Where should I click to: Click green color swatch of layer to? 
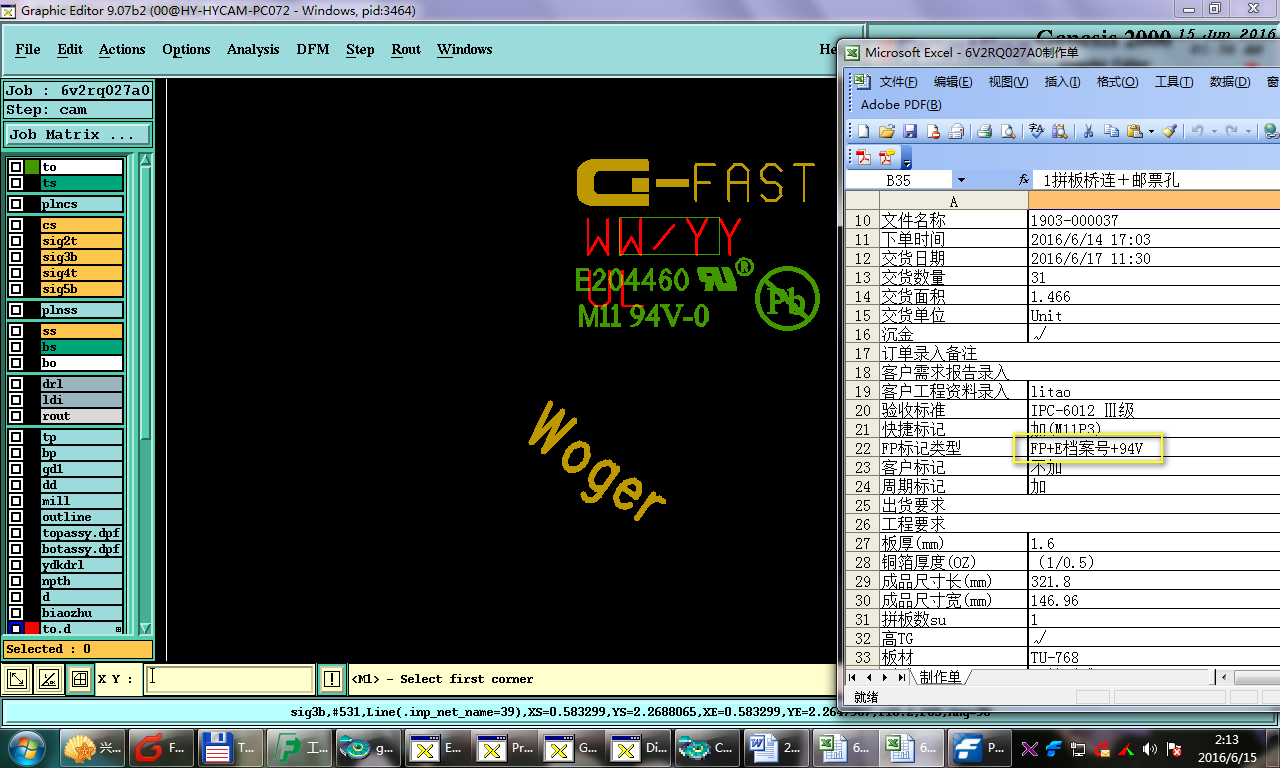pos(32,167)
